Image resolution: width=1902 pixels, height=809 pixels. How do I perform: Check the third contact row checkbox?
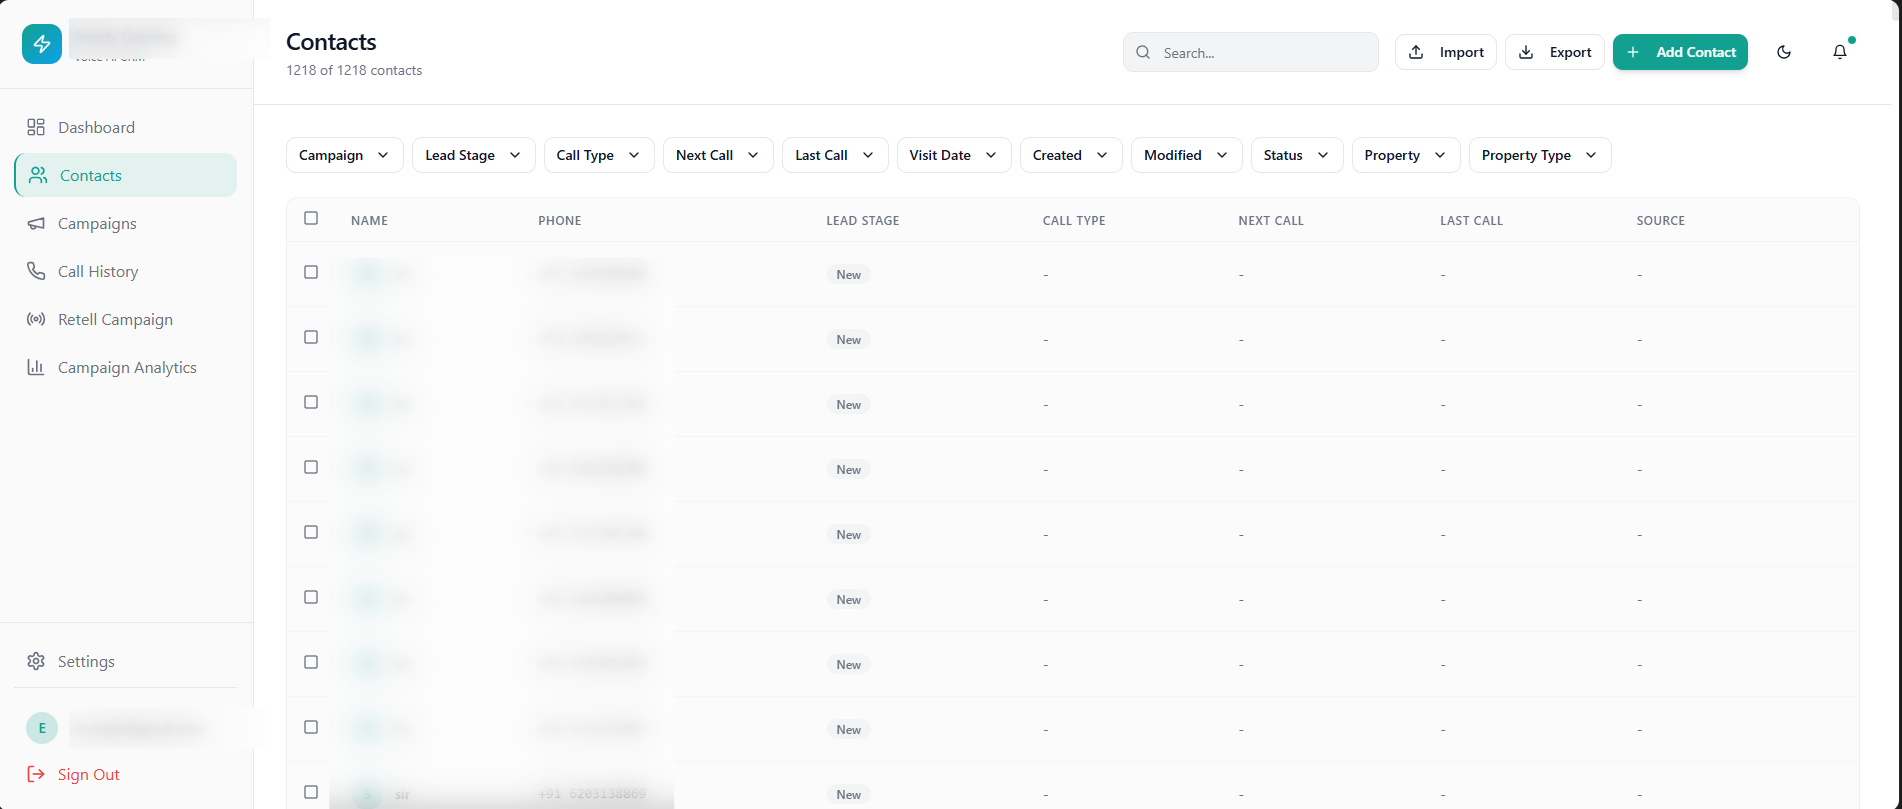click(311, 402)
